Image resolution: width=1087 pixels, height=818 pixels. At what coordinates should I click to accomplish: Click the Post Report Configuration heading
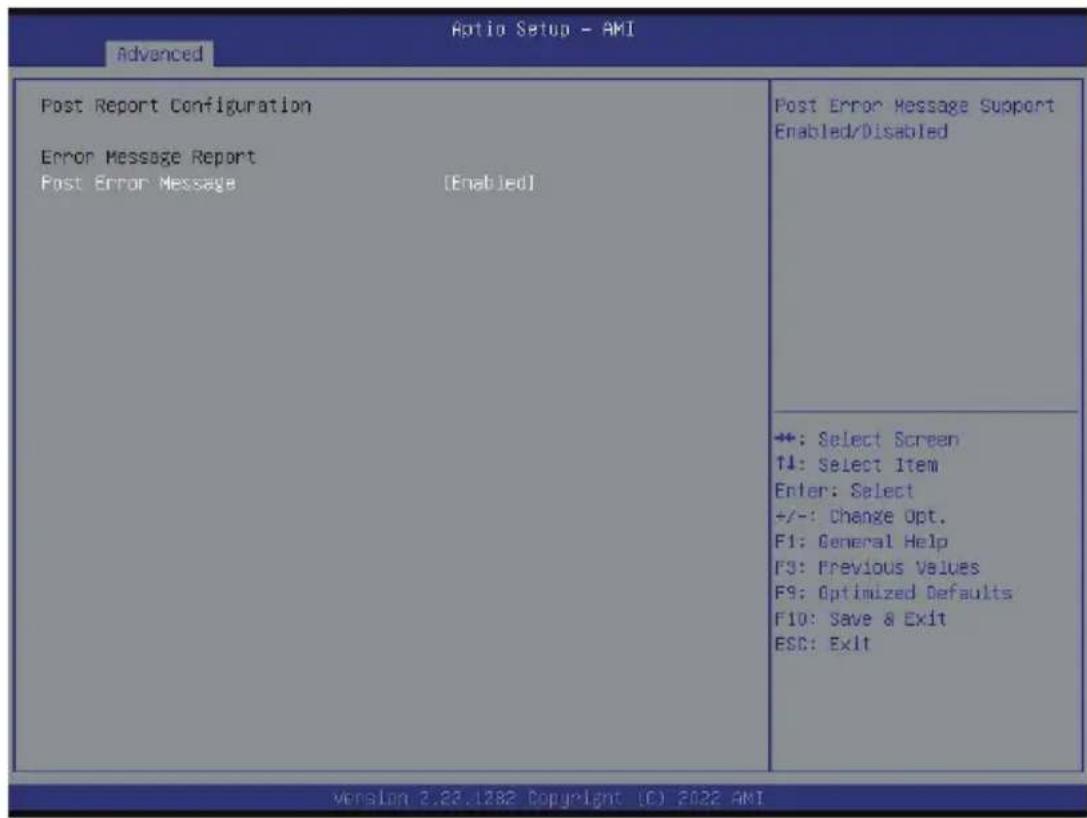tap(176, 106)
